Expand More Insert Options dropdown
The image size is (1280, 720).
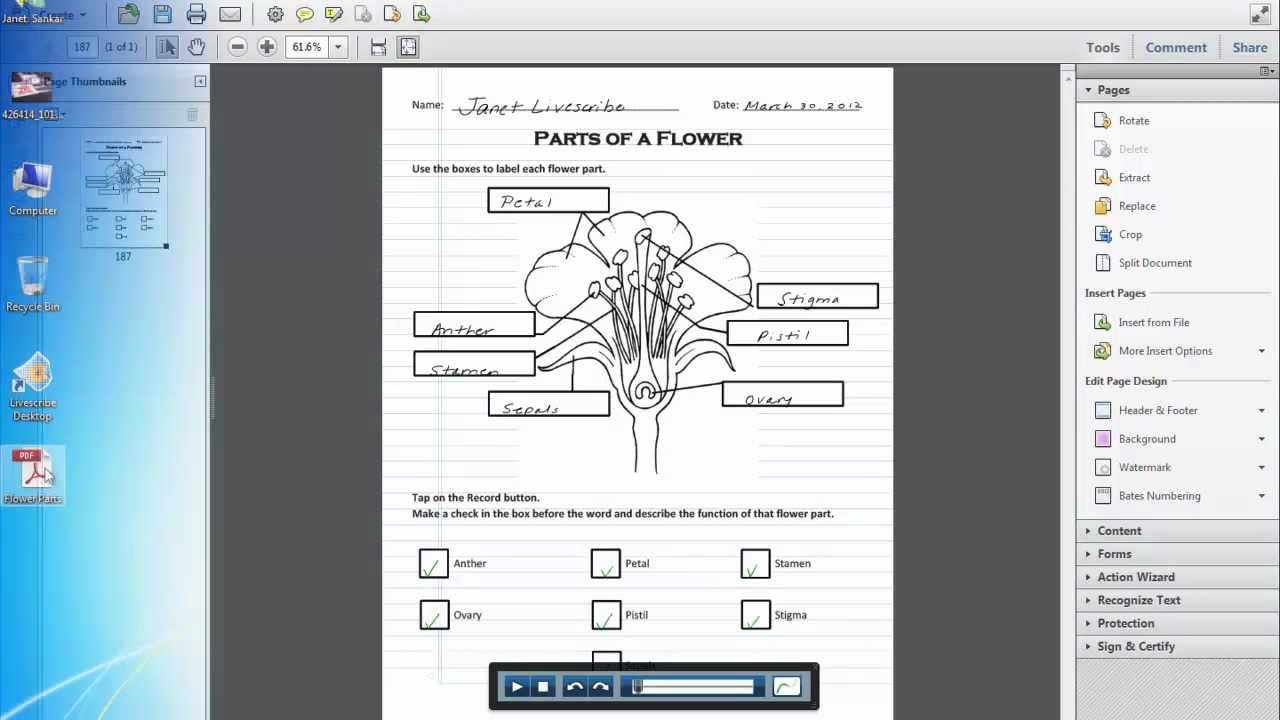click(x=1261, y=351)
